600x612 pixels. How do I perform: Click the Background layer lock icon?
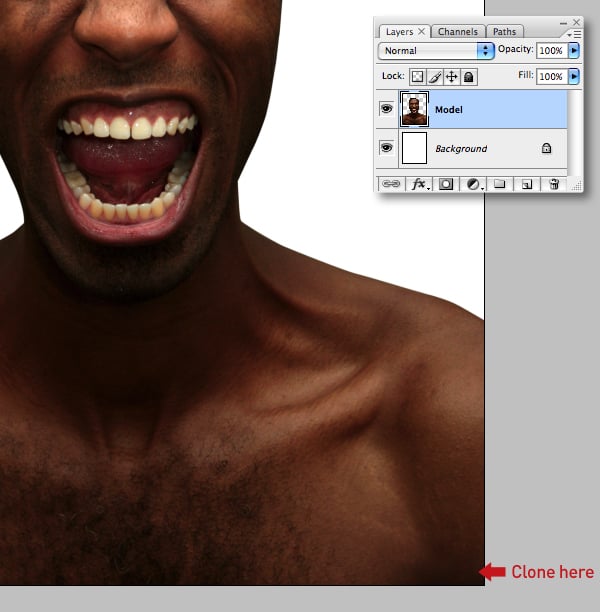[546, 148]
